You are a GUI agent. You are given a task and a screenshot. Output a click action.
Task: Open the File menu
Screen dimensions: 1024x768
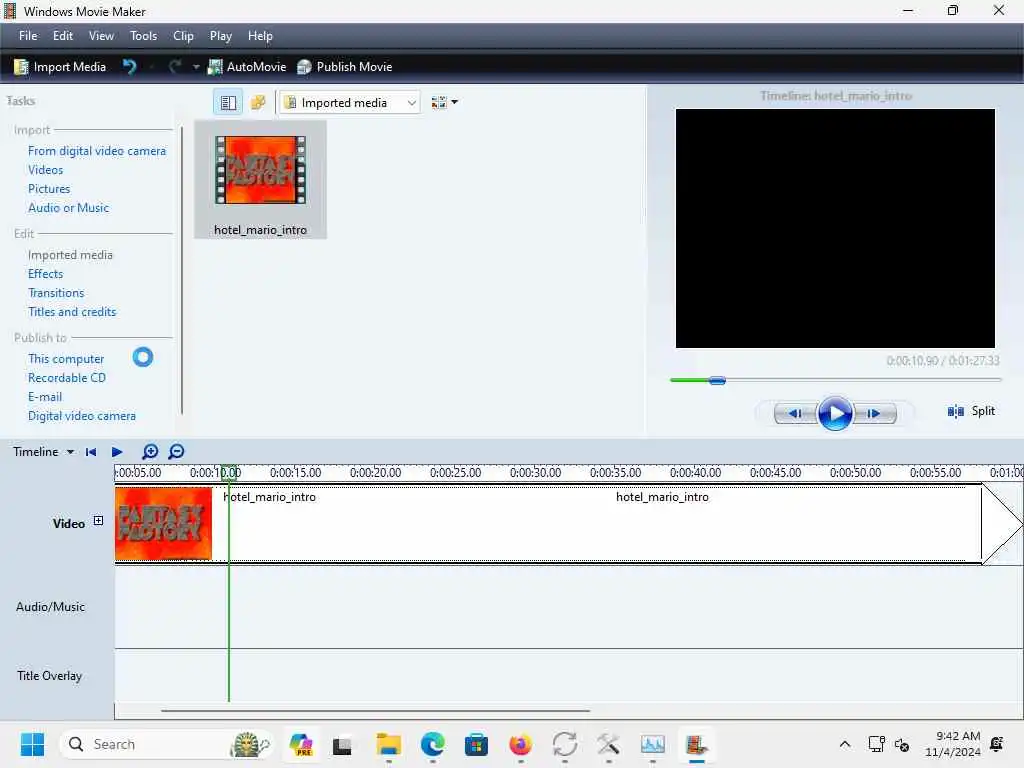(x=28, y=36)
